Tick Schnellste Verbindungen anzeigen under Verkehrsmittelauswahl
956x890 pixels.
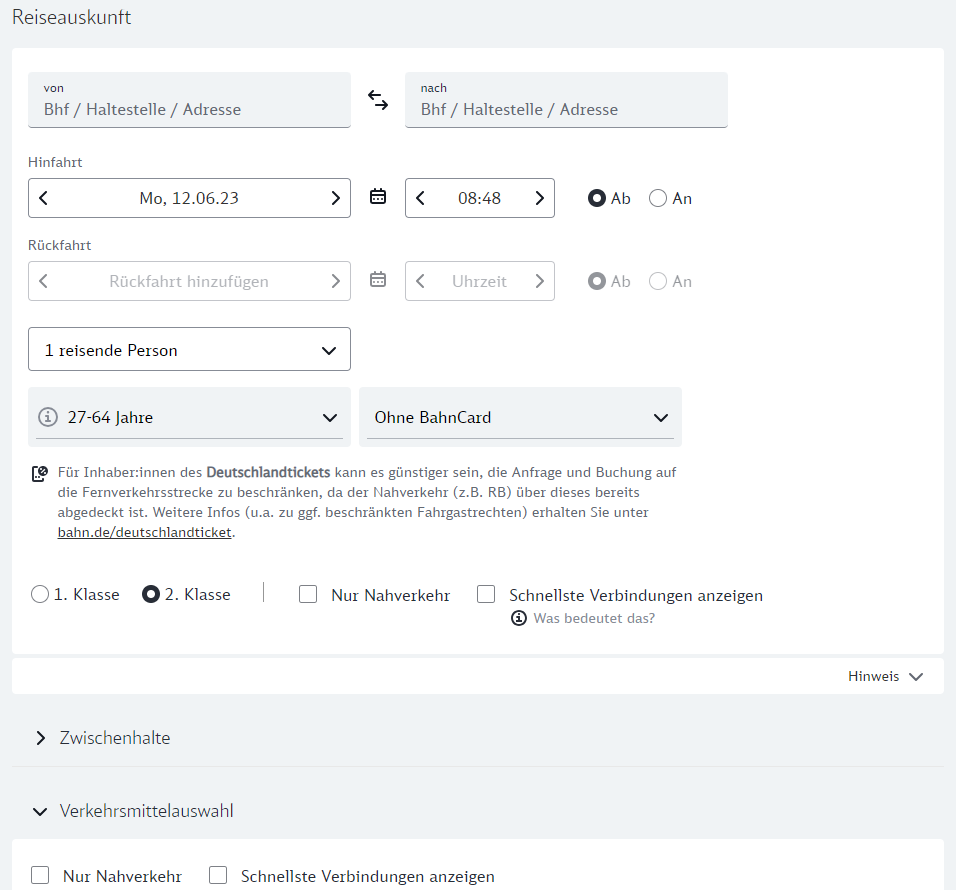[218, 875]
